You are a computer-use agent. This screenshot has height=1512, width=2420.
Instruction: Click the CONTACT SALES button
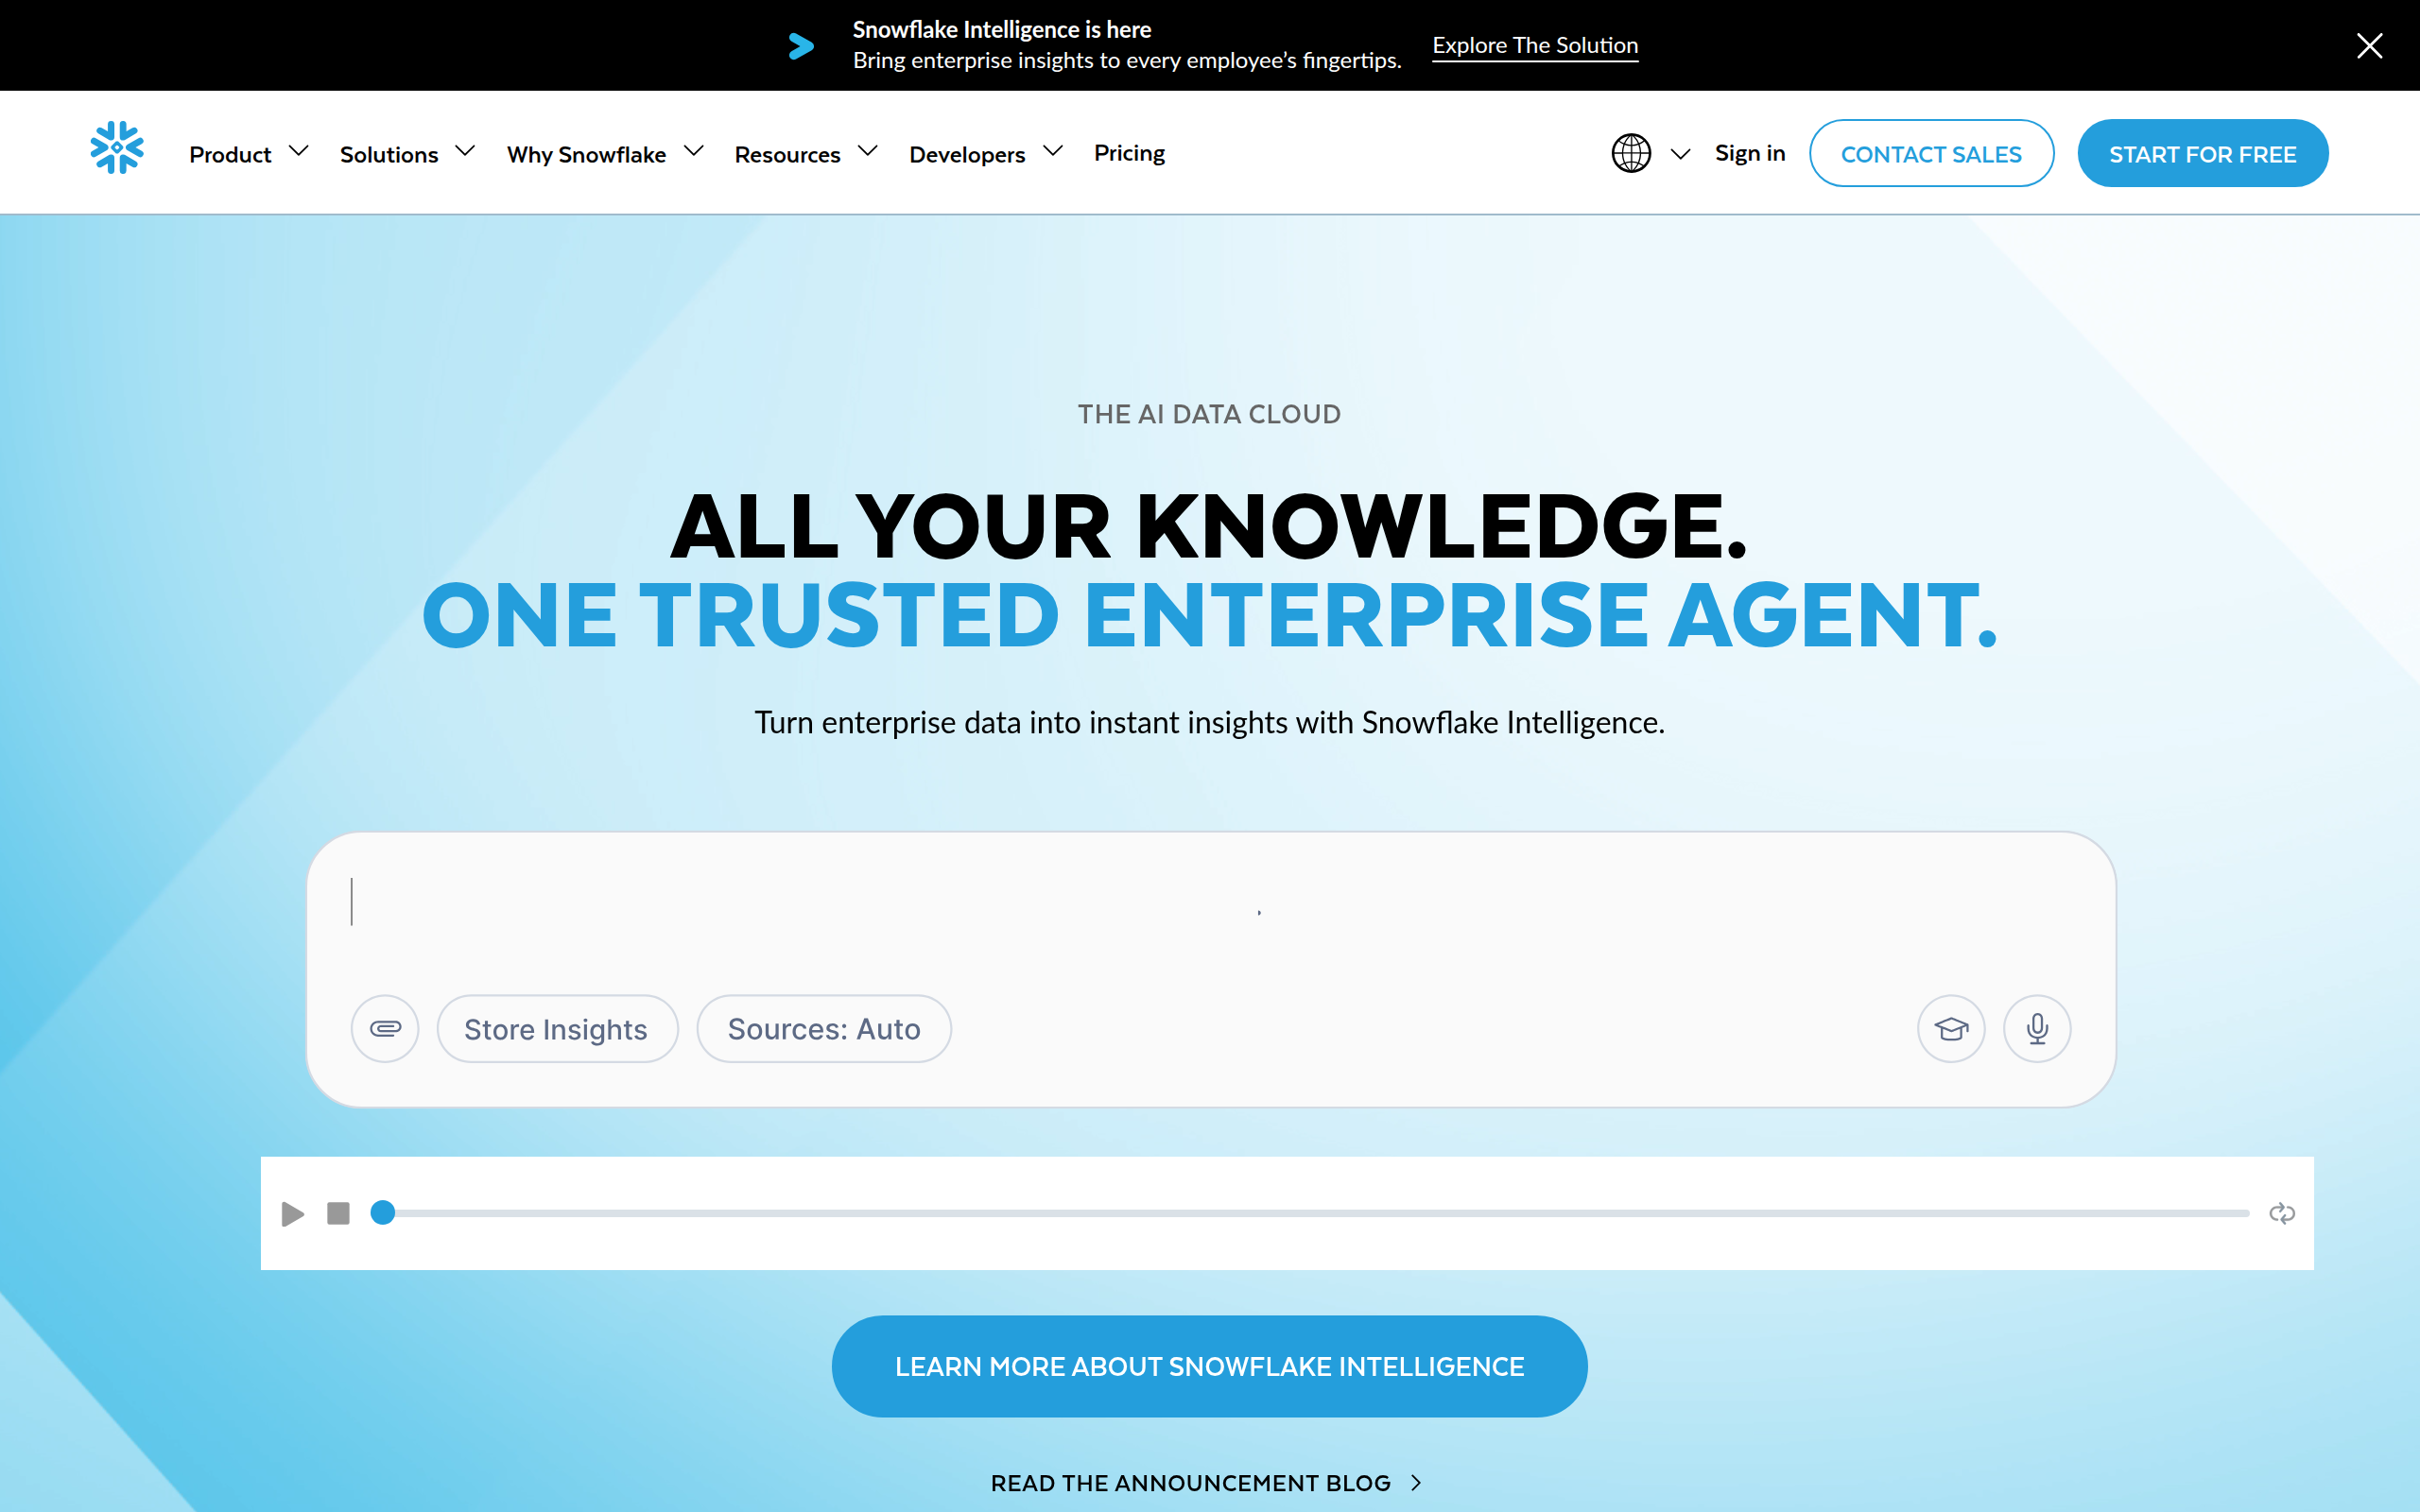tap(1931, 154)
